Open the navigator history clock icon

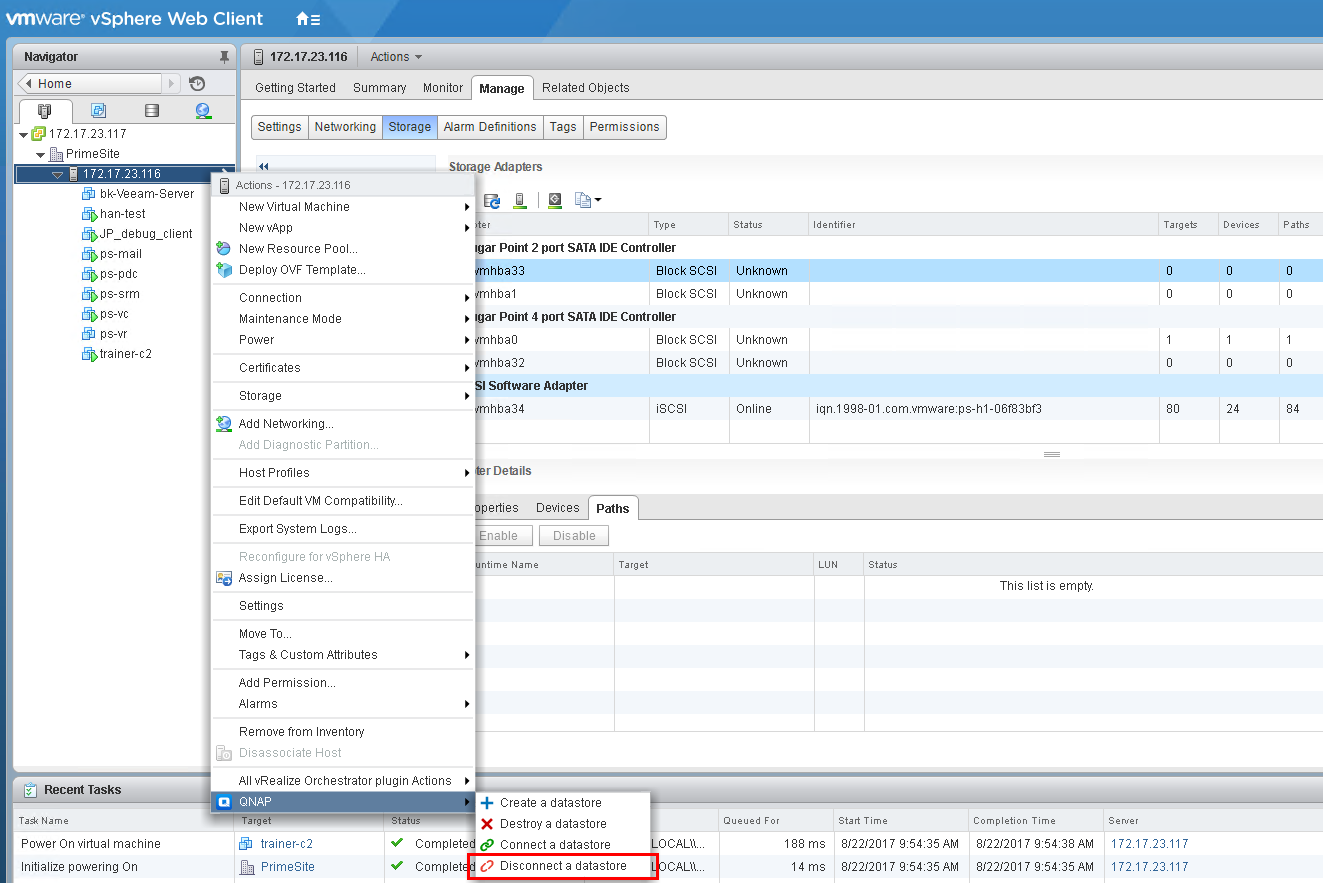197,84
